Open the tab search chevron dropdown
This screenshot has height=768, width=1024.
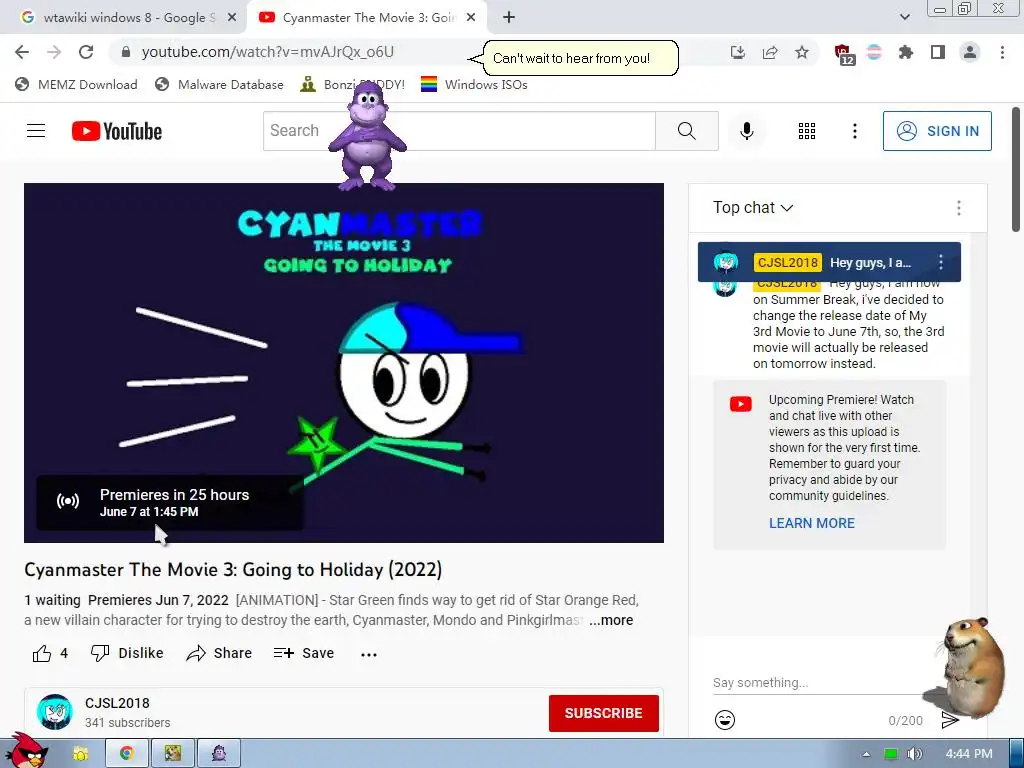905,17
